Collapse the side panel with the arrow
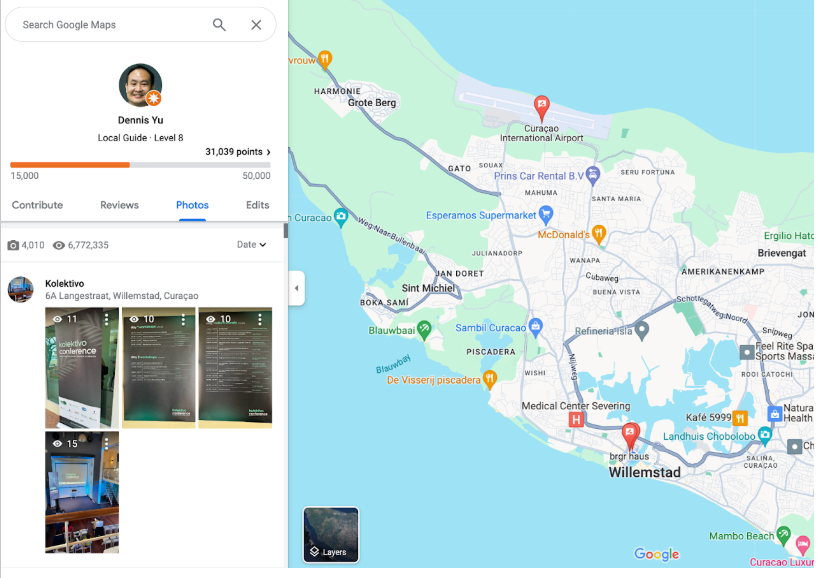817x578 pixels. (296, 288)
